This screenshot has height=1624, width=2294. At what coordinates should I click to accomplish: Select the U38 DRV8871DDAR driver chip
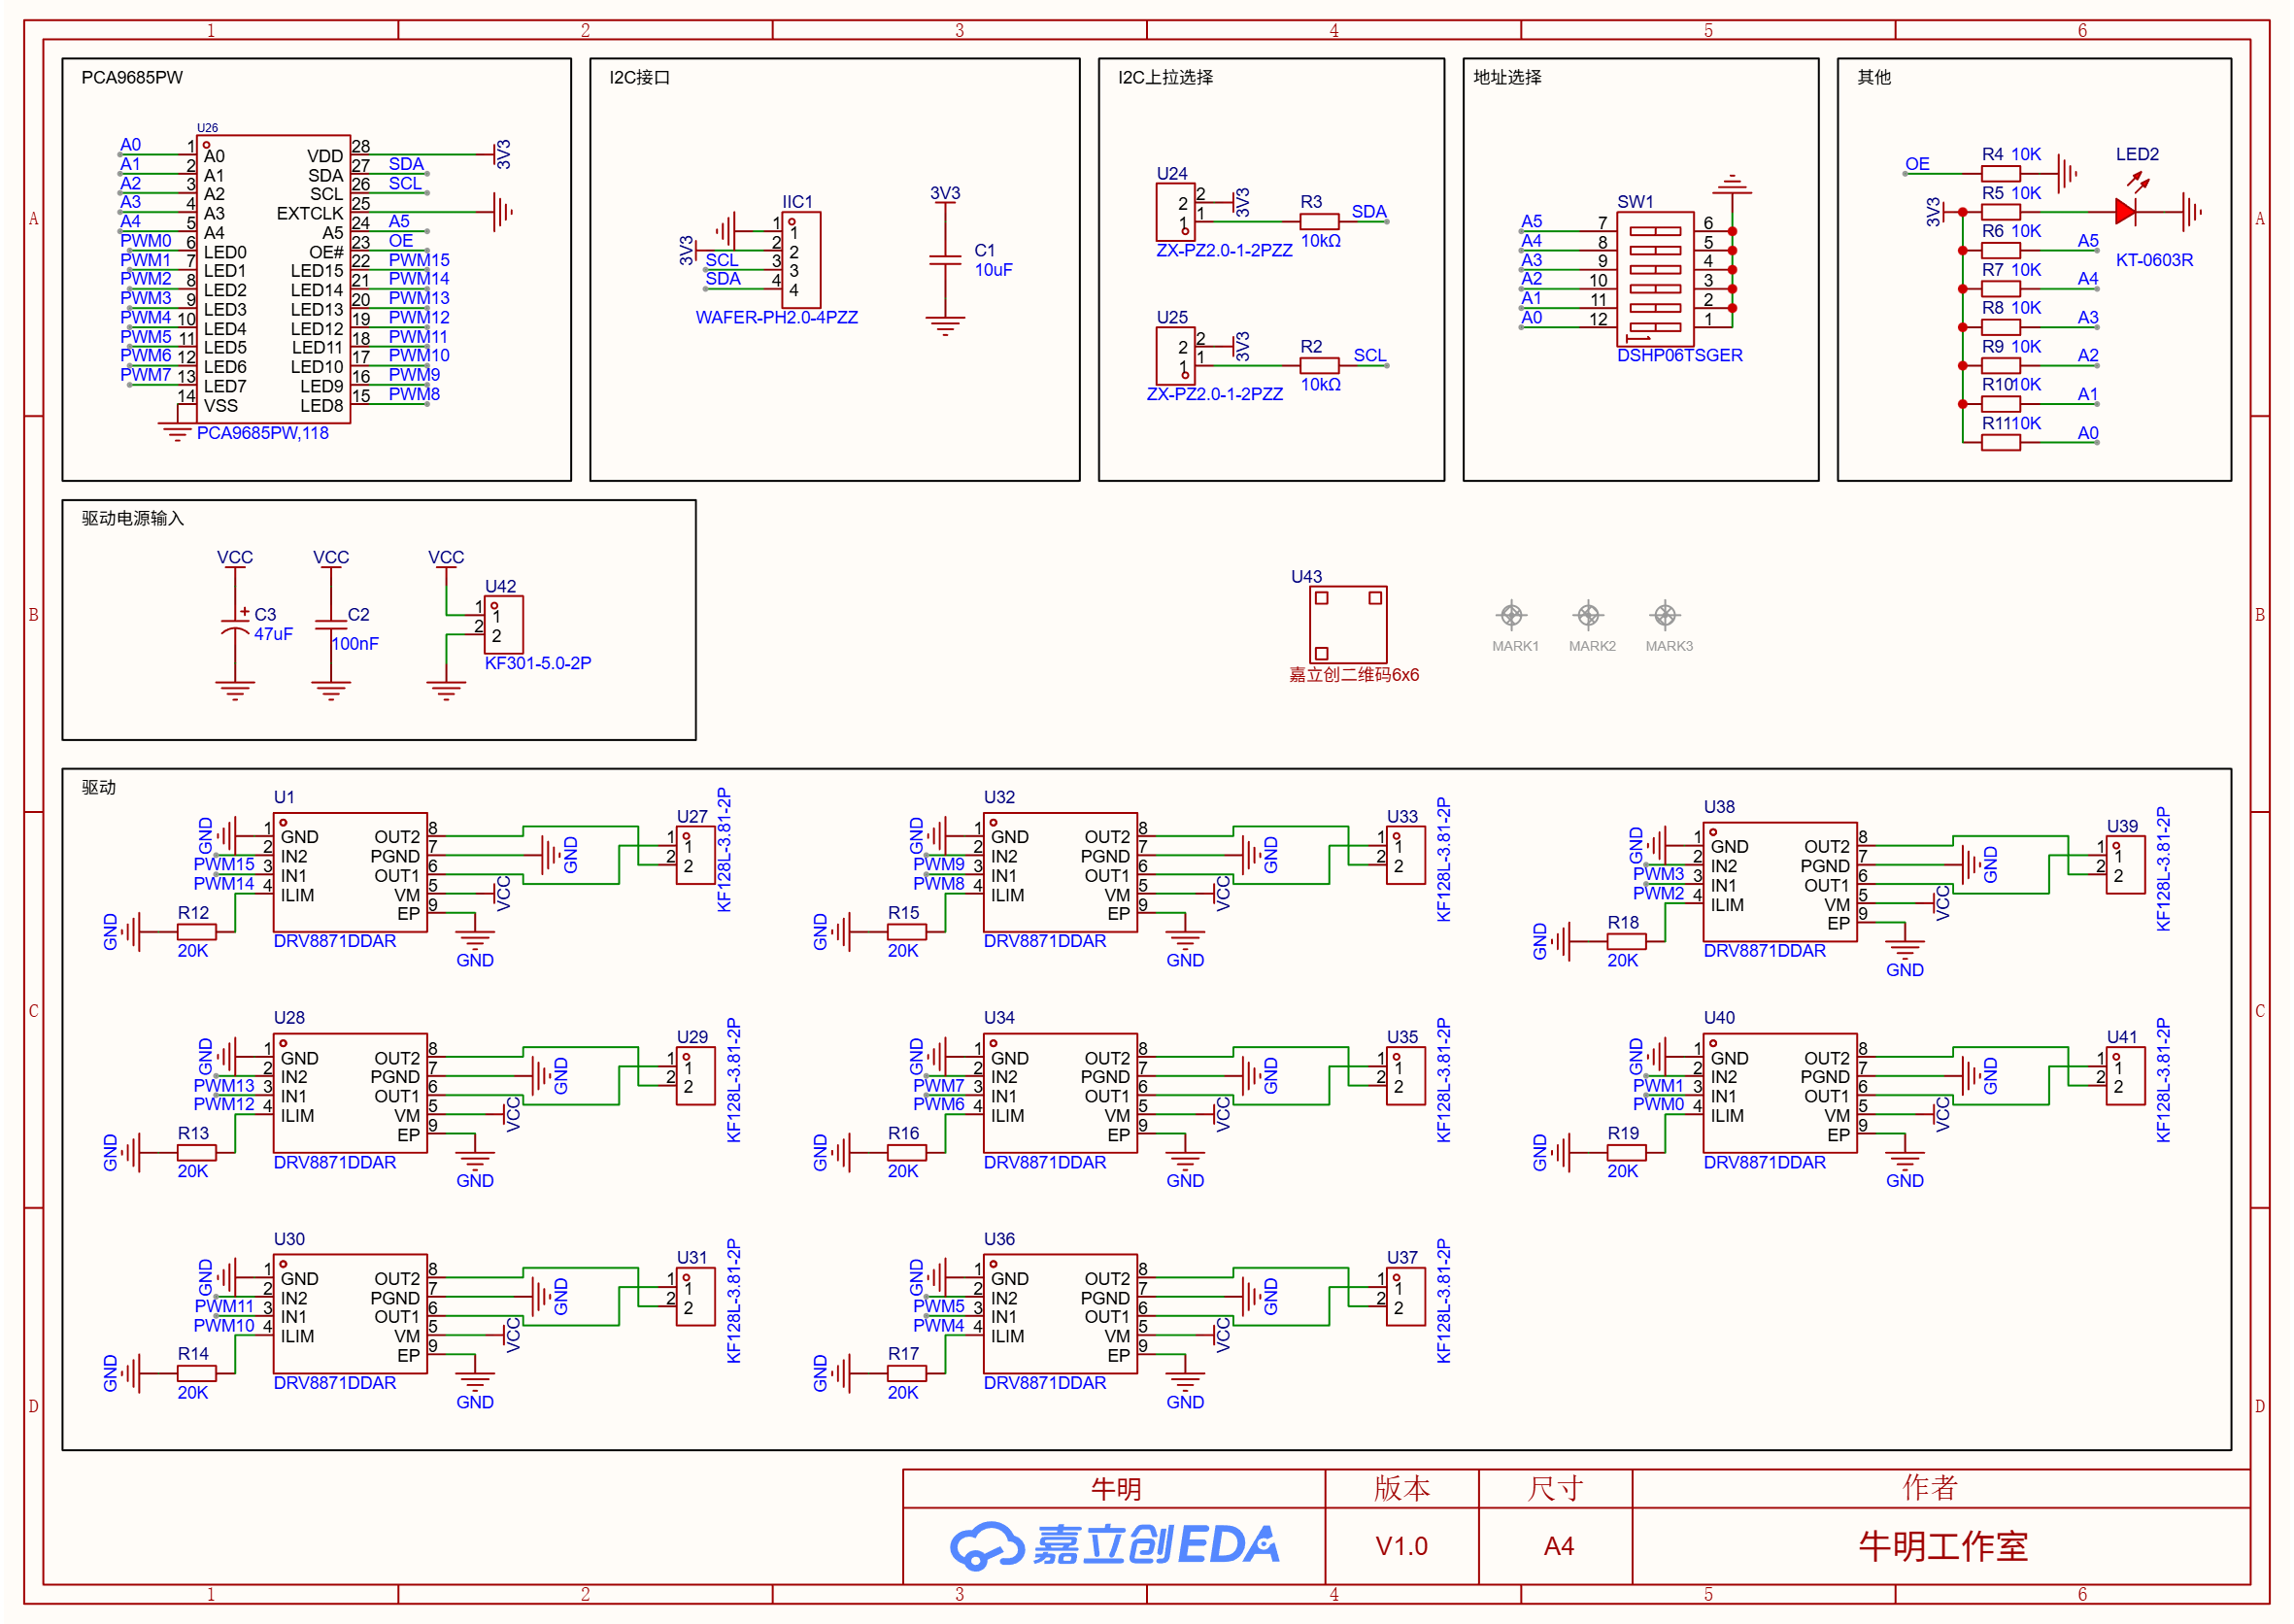[1780, 882]
